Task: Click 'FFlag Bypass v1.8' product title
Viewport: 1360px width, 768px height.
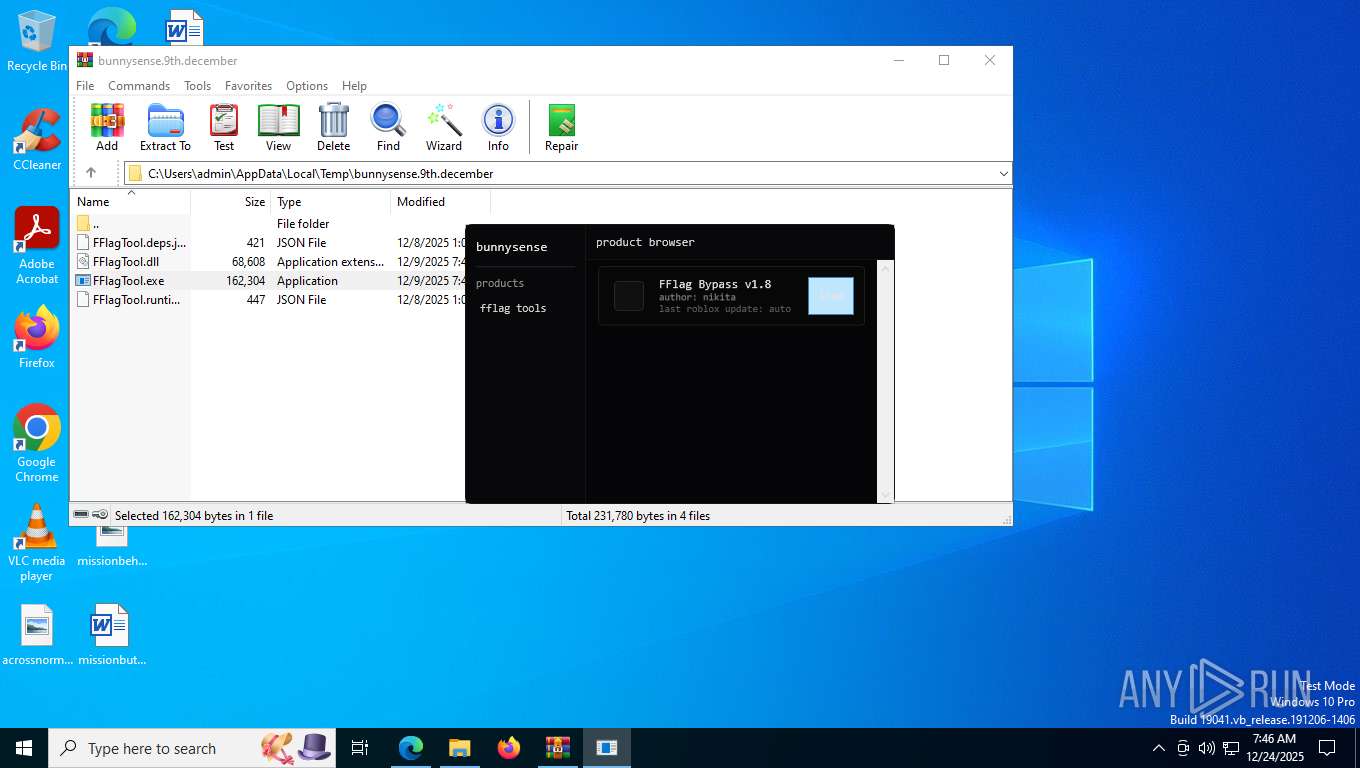Action: pos(715,284)
